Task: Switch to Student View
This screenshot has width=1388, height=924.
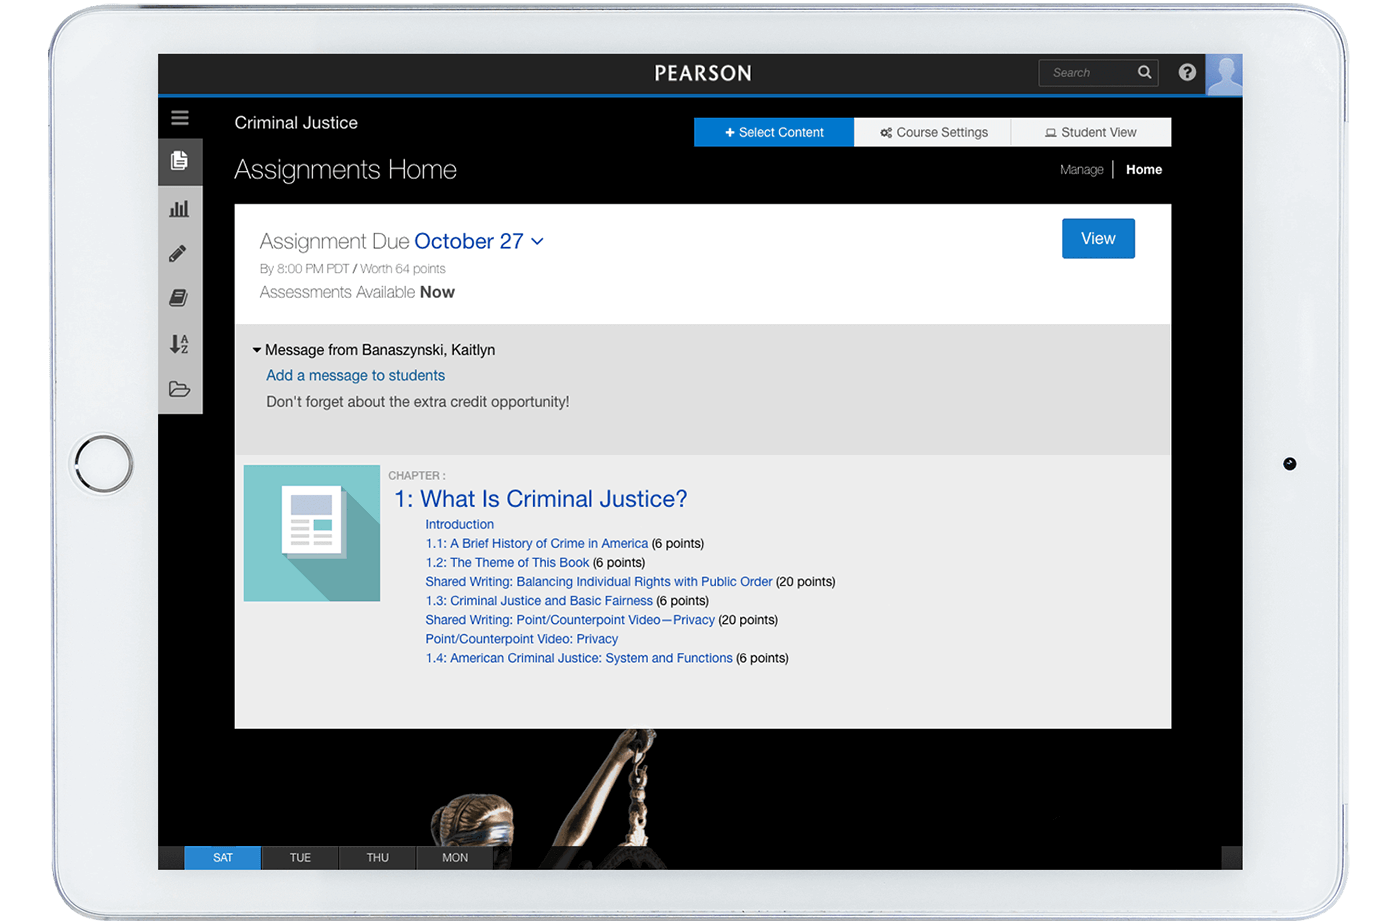Action: pos(1090,132)
